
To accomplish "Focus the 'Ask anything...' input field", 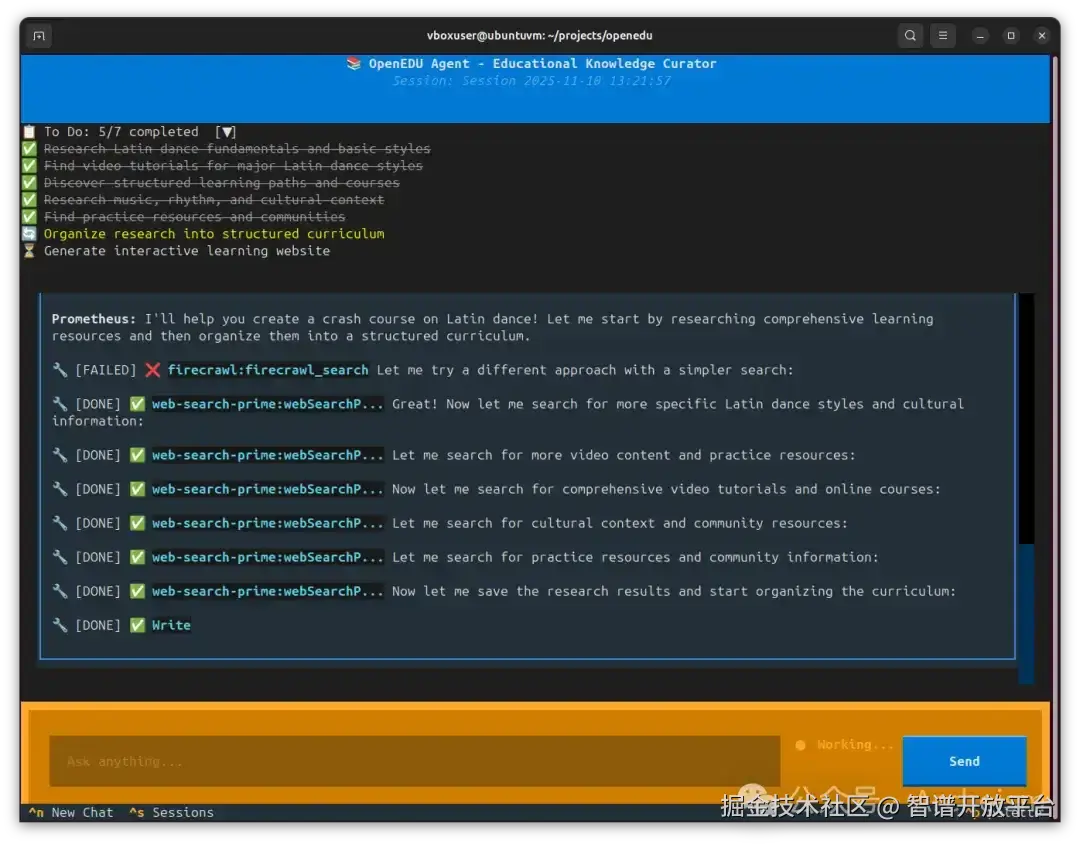I will 415,761.
